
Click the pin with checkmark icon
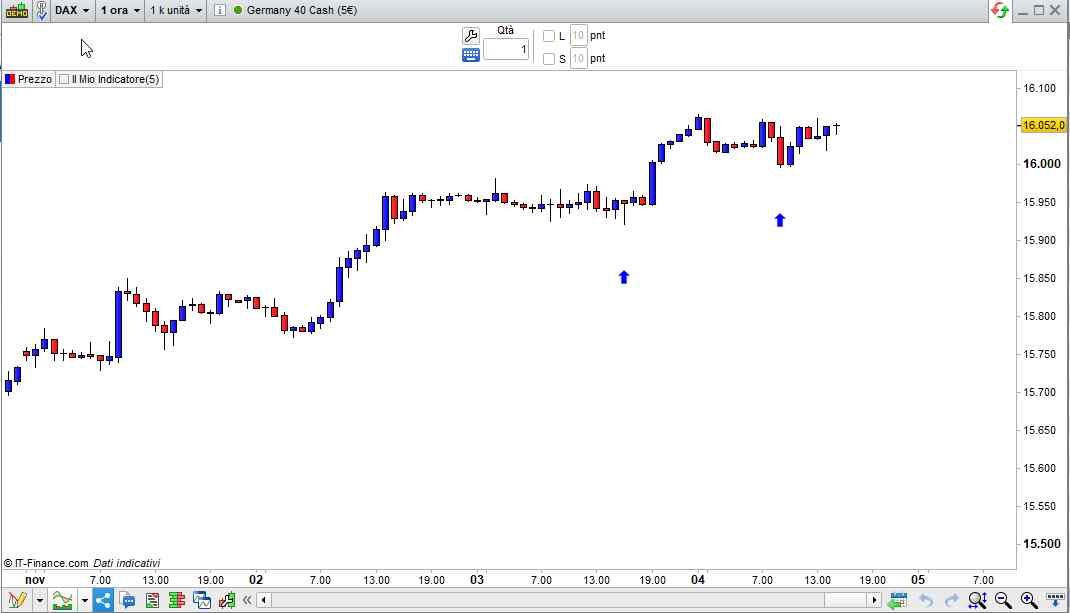[x=41, y=10]
